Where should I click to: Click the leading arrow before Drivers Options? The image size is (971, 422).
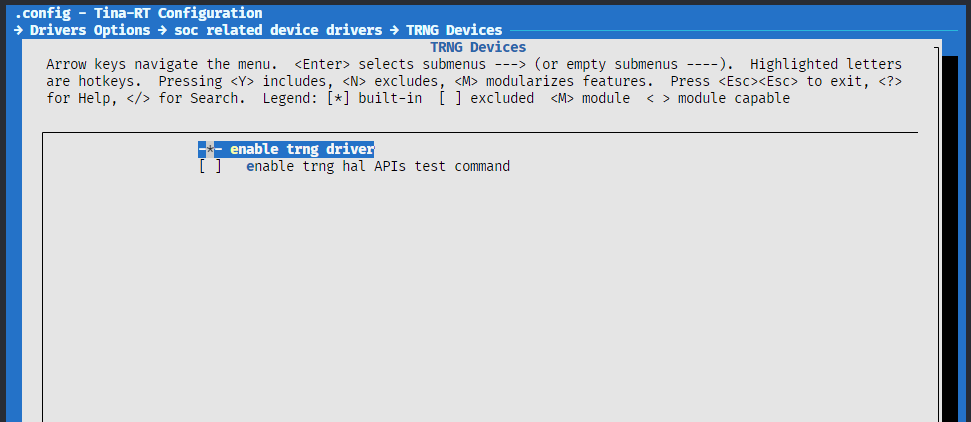(19, 30)
